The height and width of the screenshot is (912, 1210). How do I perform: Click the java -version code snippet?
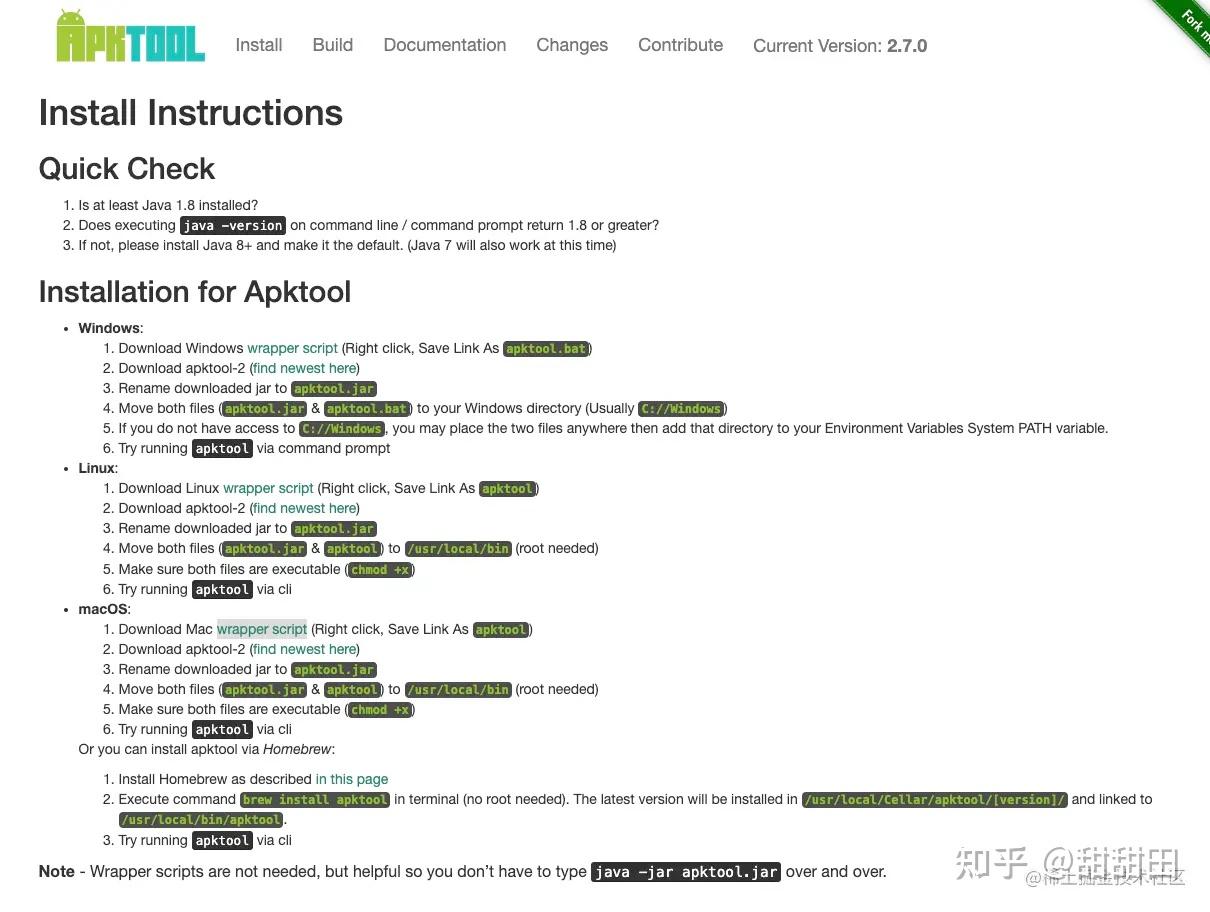pyautogui.click(x=233, y=226)
